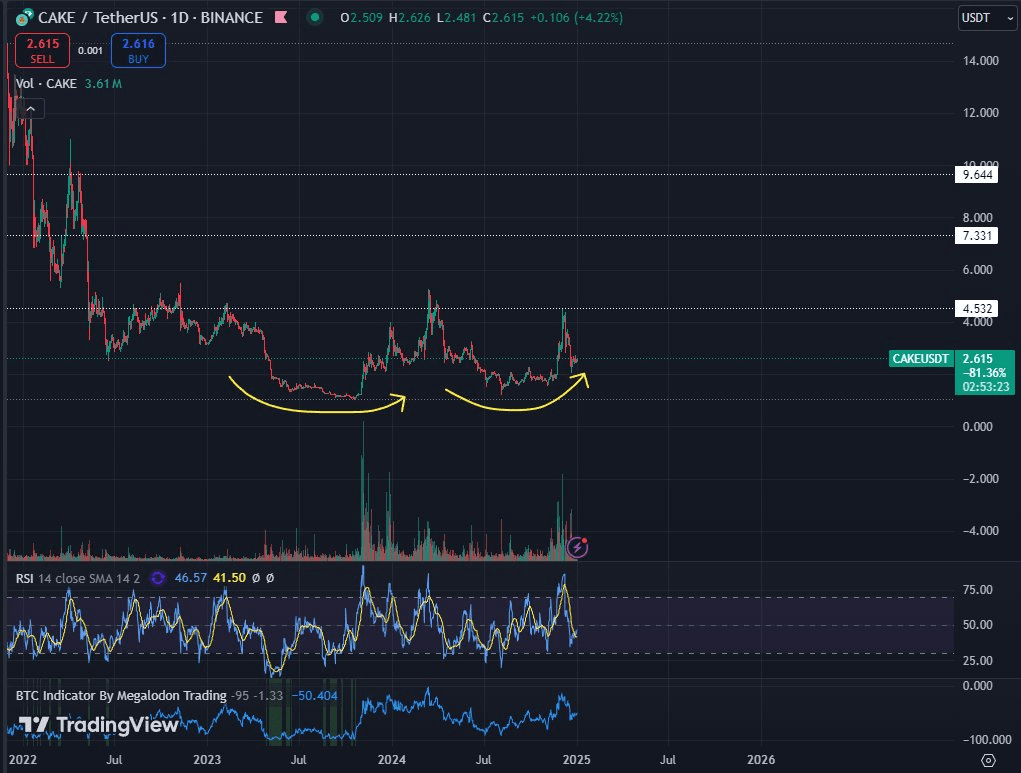Click 25.00 on the RSI scale
Viewport: 1021px width, 773px height.
coord(977,660)
